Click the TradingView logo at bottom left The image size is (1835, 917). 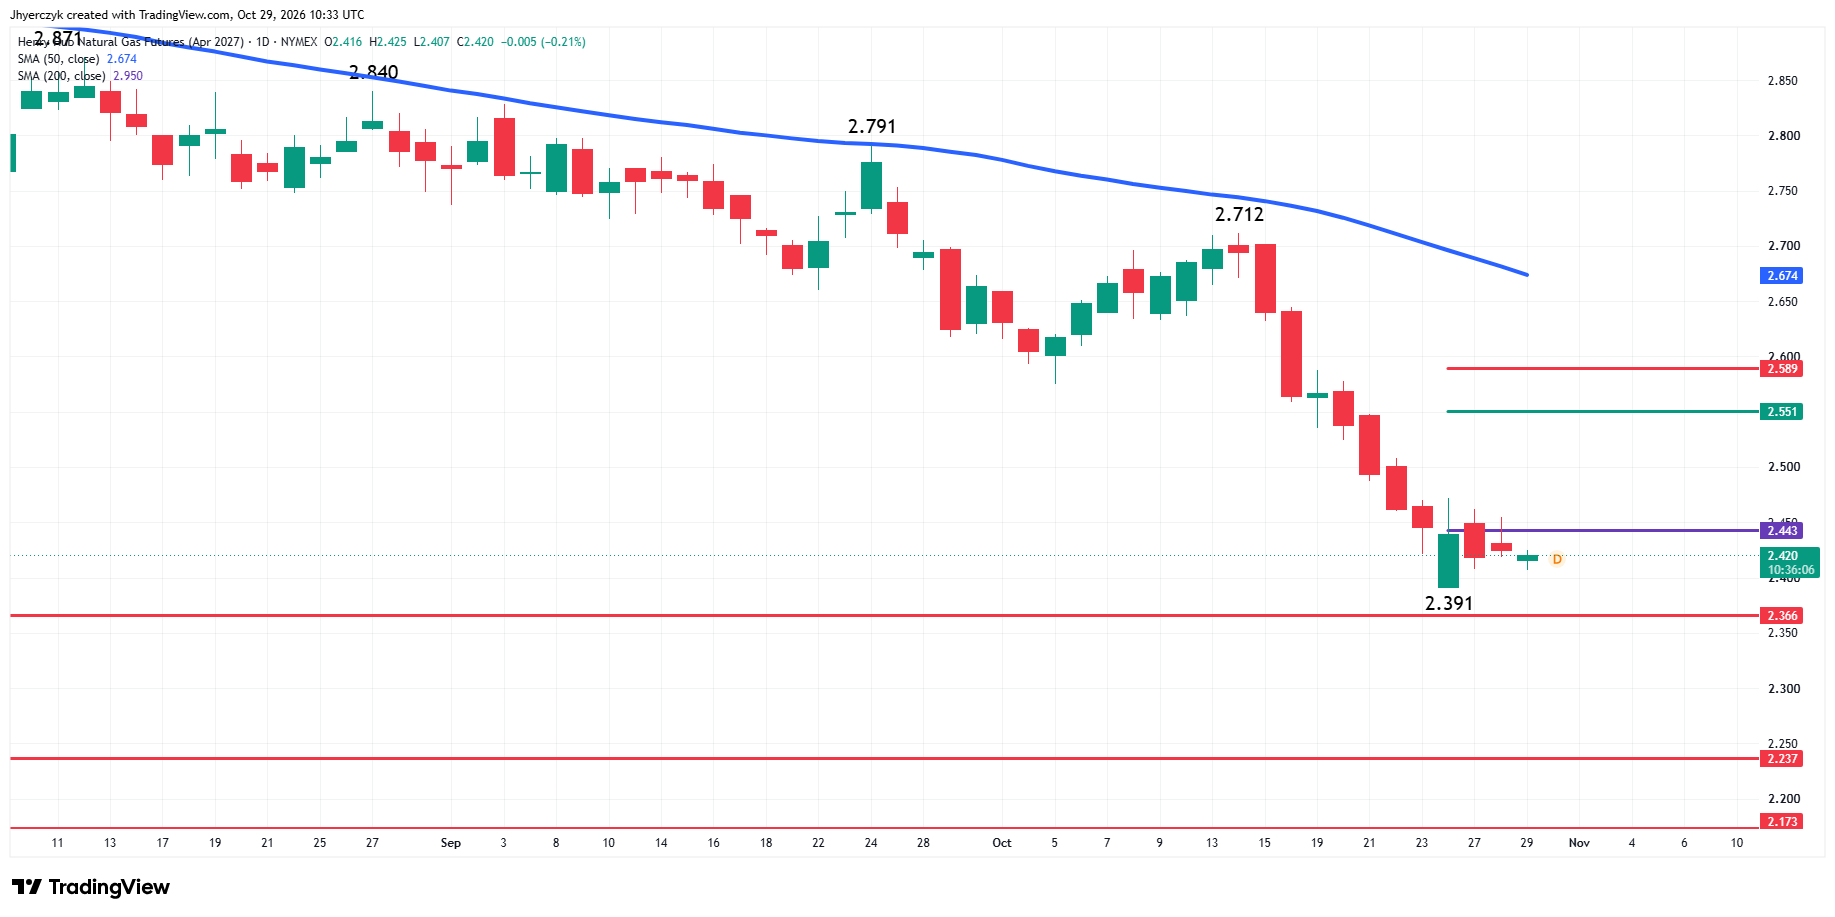point(91,887)
